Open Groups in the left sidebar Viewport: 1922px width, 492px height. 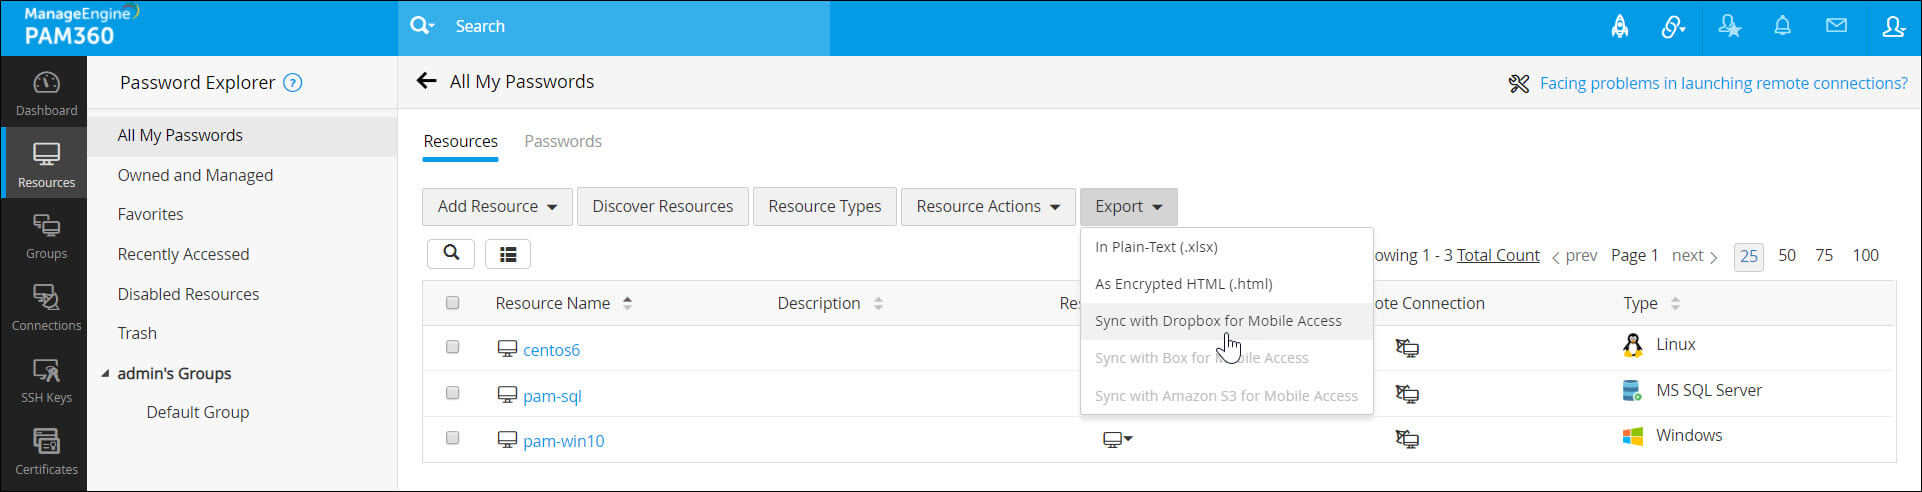46,236
